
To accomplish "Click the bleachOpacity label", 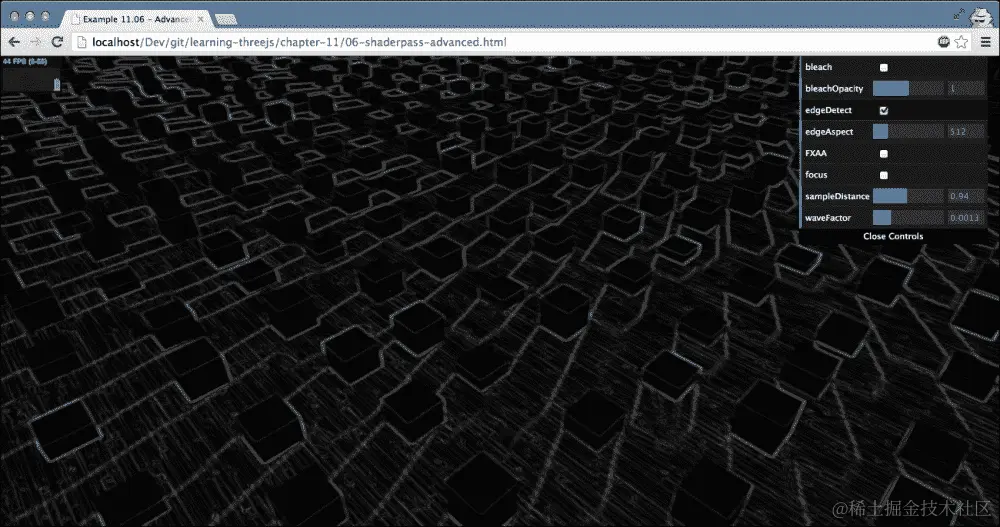I will (834, 89).
